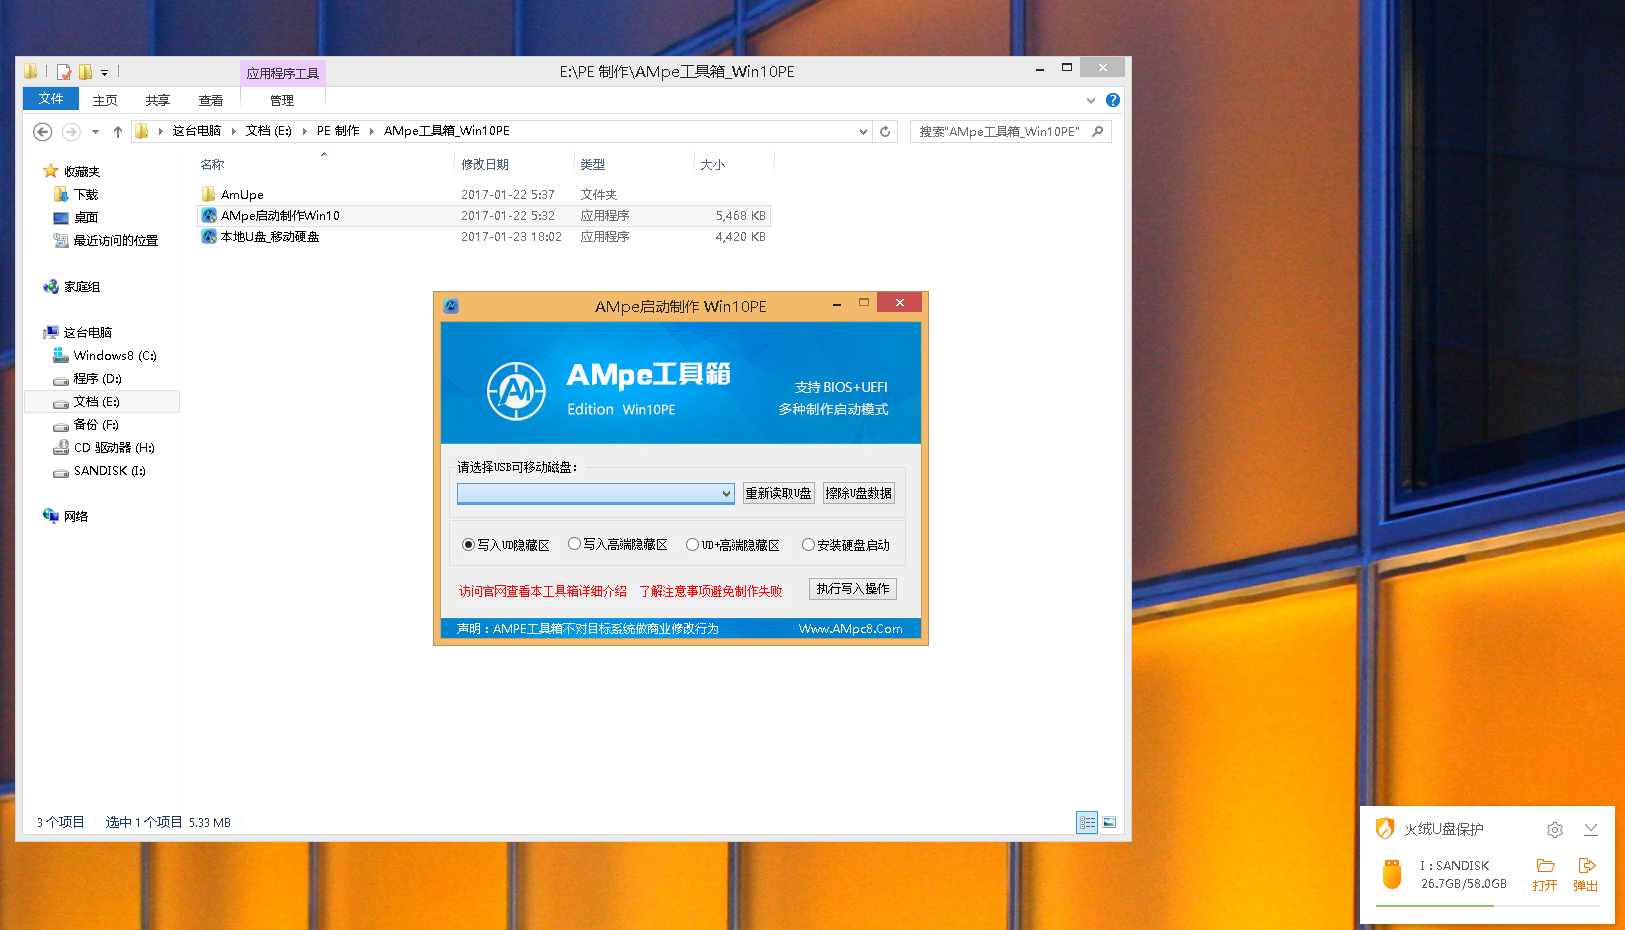Open the 查看 ribbon tab
The height and width of the screenshot is (930, 1625).
click(211, 100)
